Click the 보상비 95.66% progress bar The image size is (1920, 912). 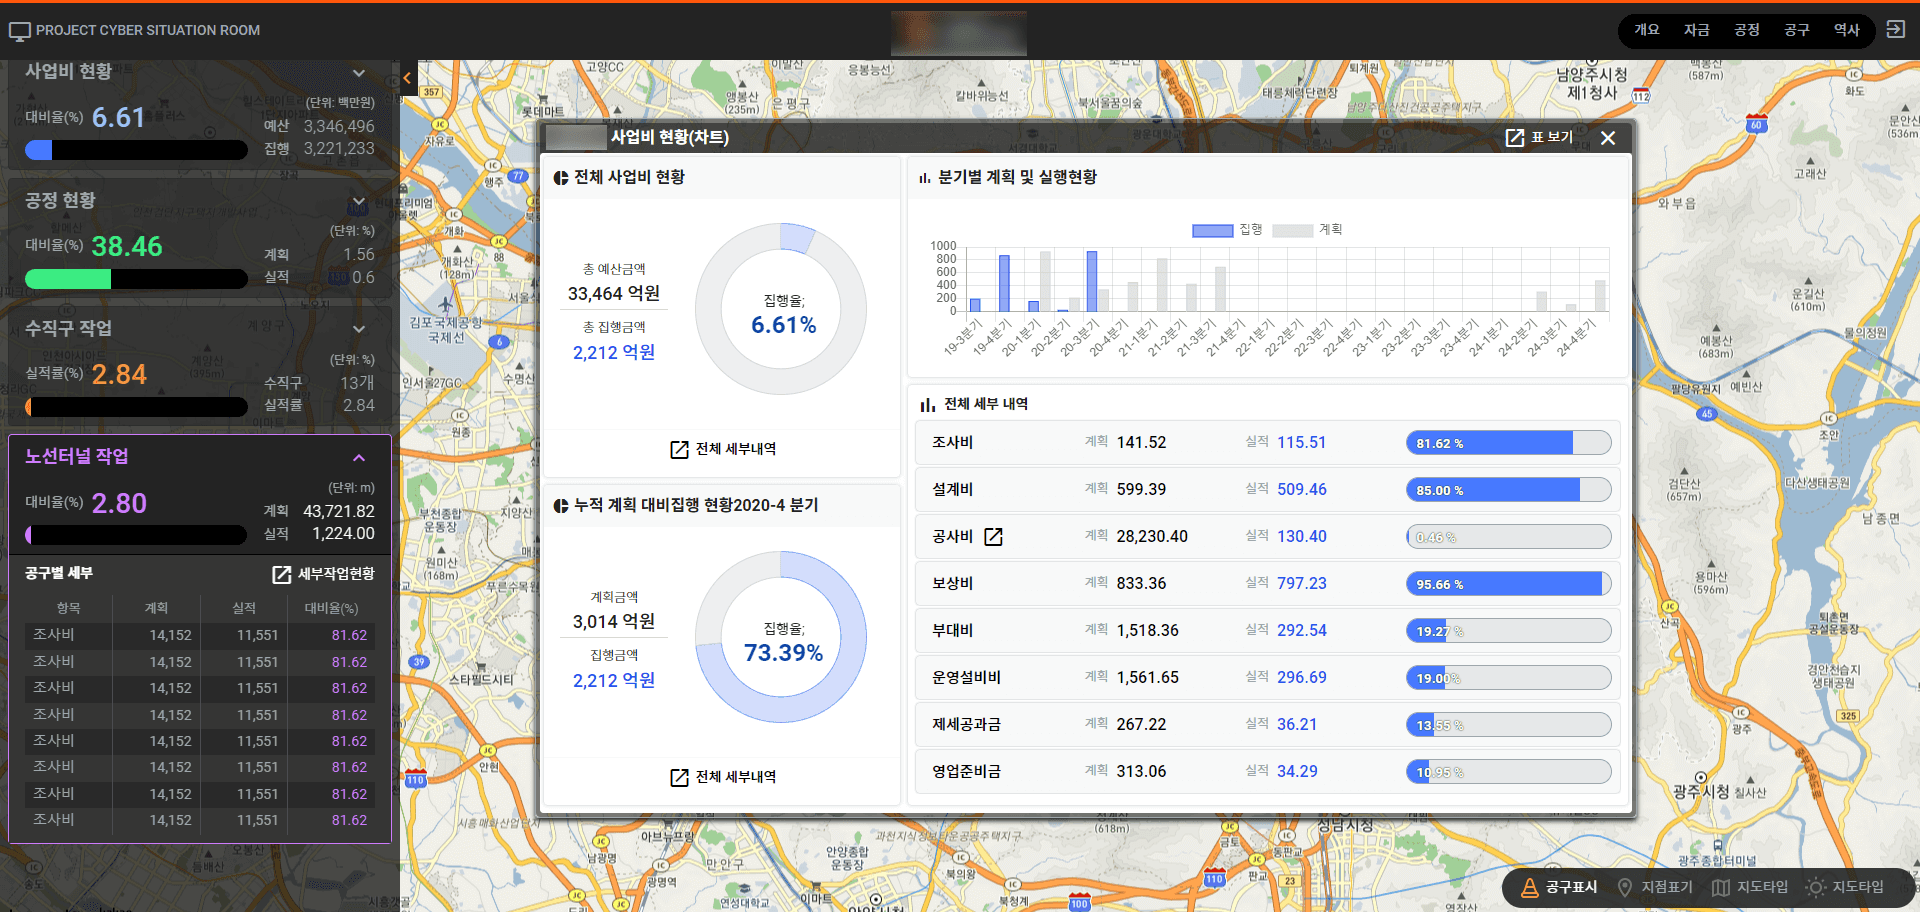click(x=1508, y=583)
